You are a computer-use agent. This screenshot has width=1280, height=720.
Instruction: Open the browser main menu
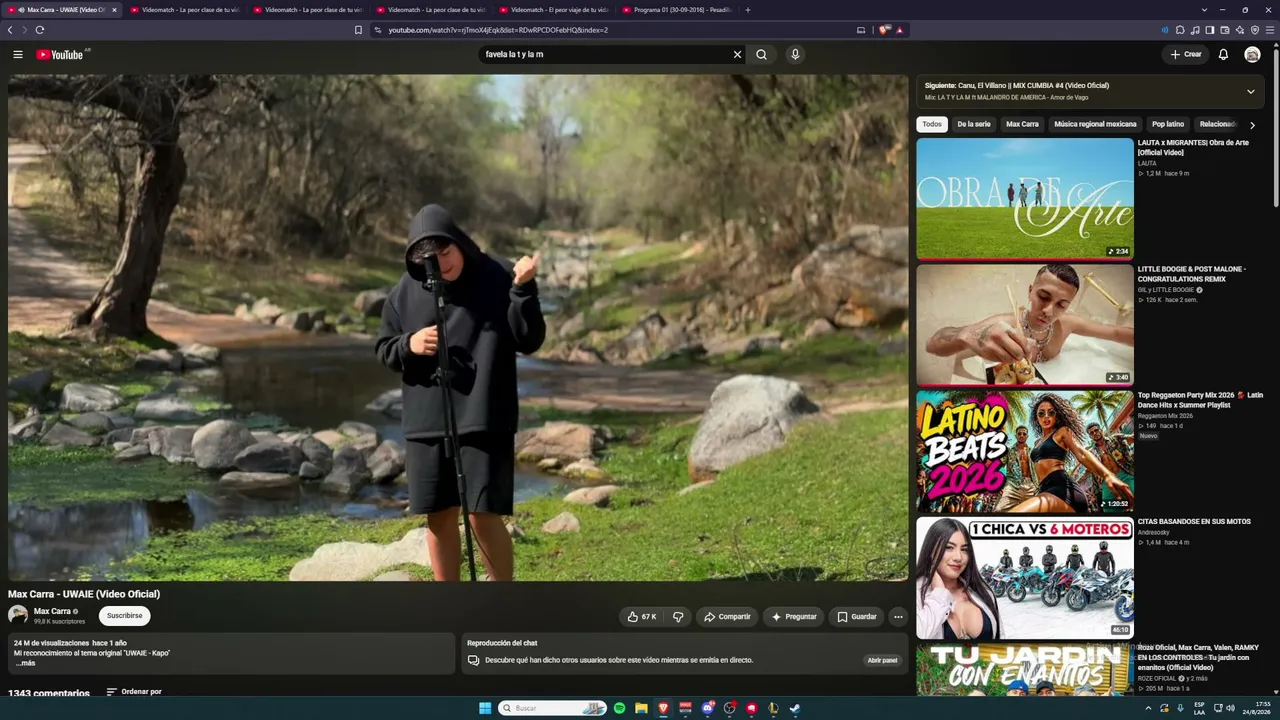(x=1270, y=30)
